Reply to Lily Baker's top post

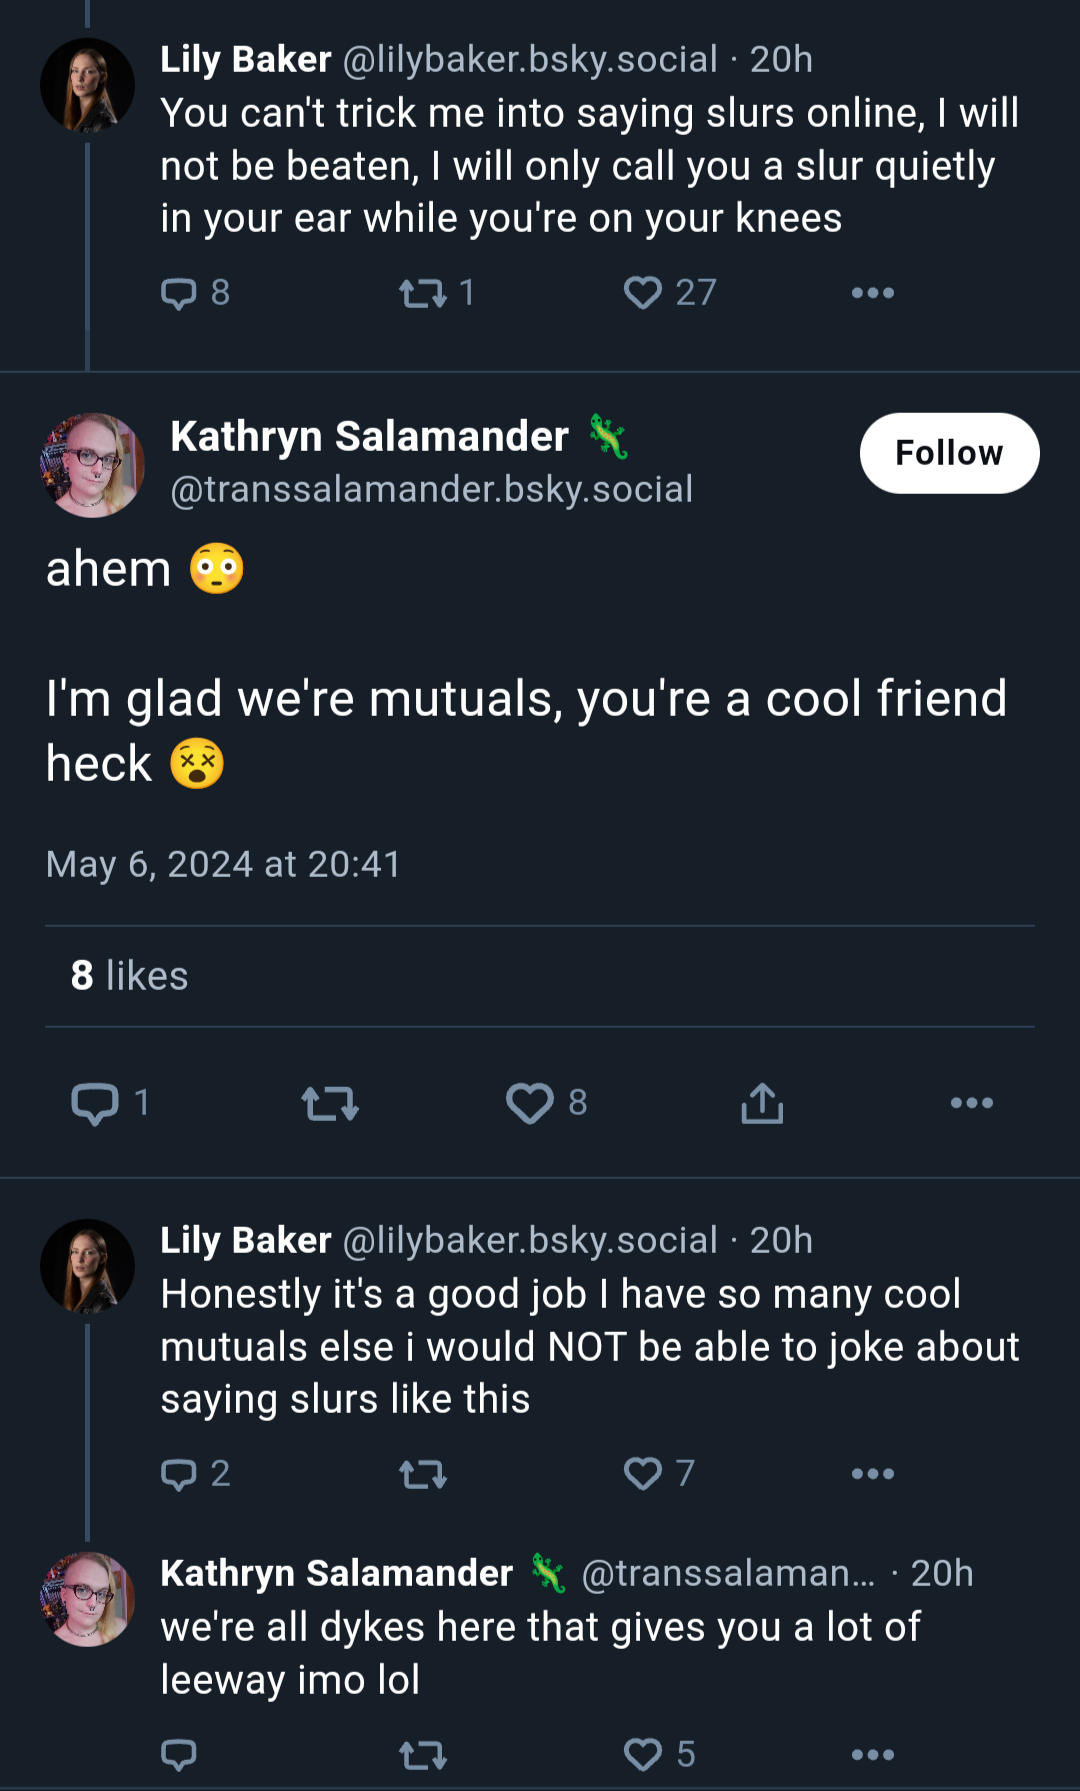point(195,293)
